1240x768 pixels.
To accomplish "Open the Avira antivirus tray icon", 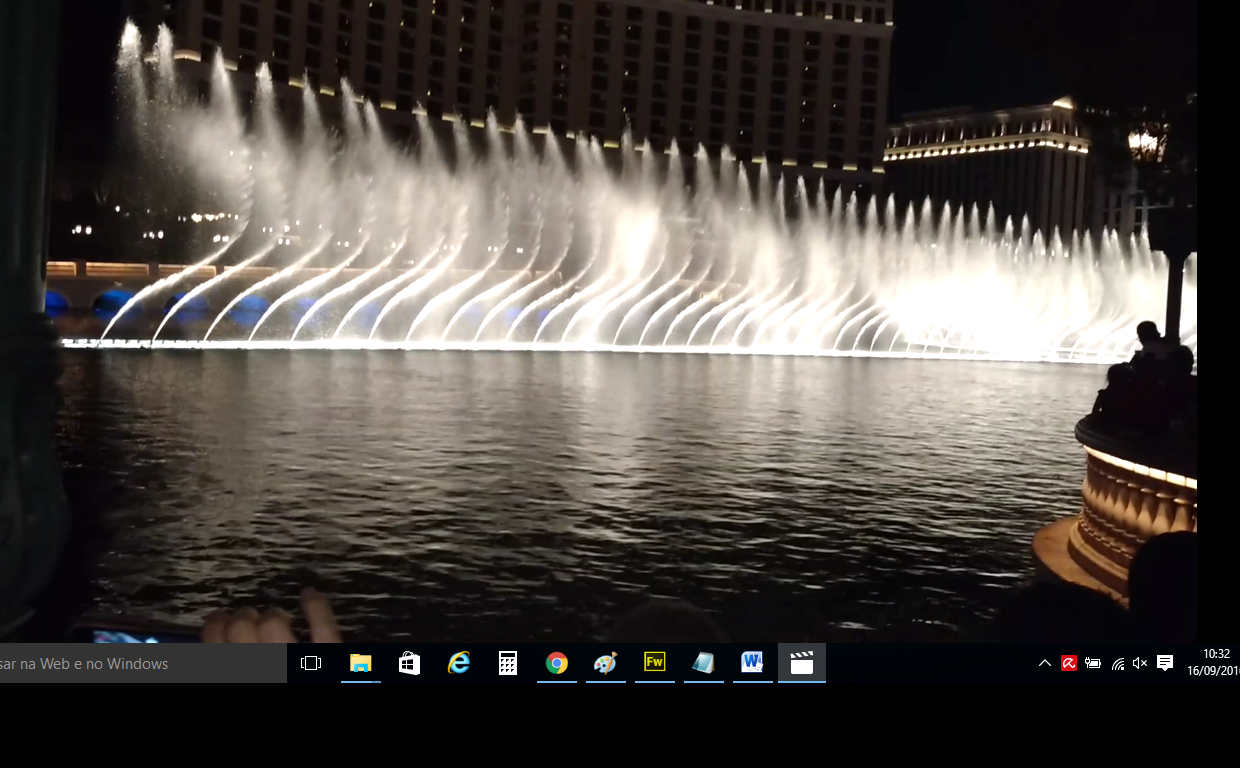I will click(1069, 663).
